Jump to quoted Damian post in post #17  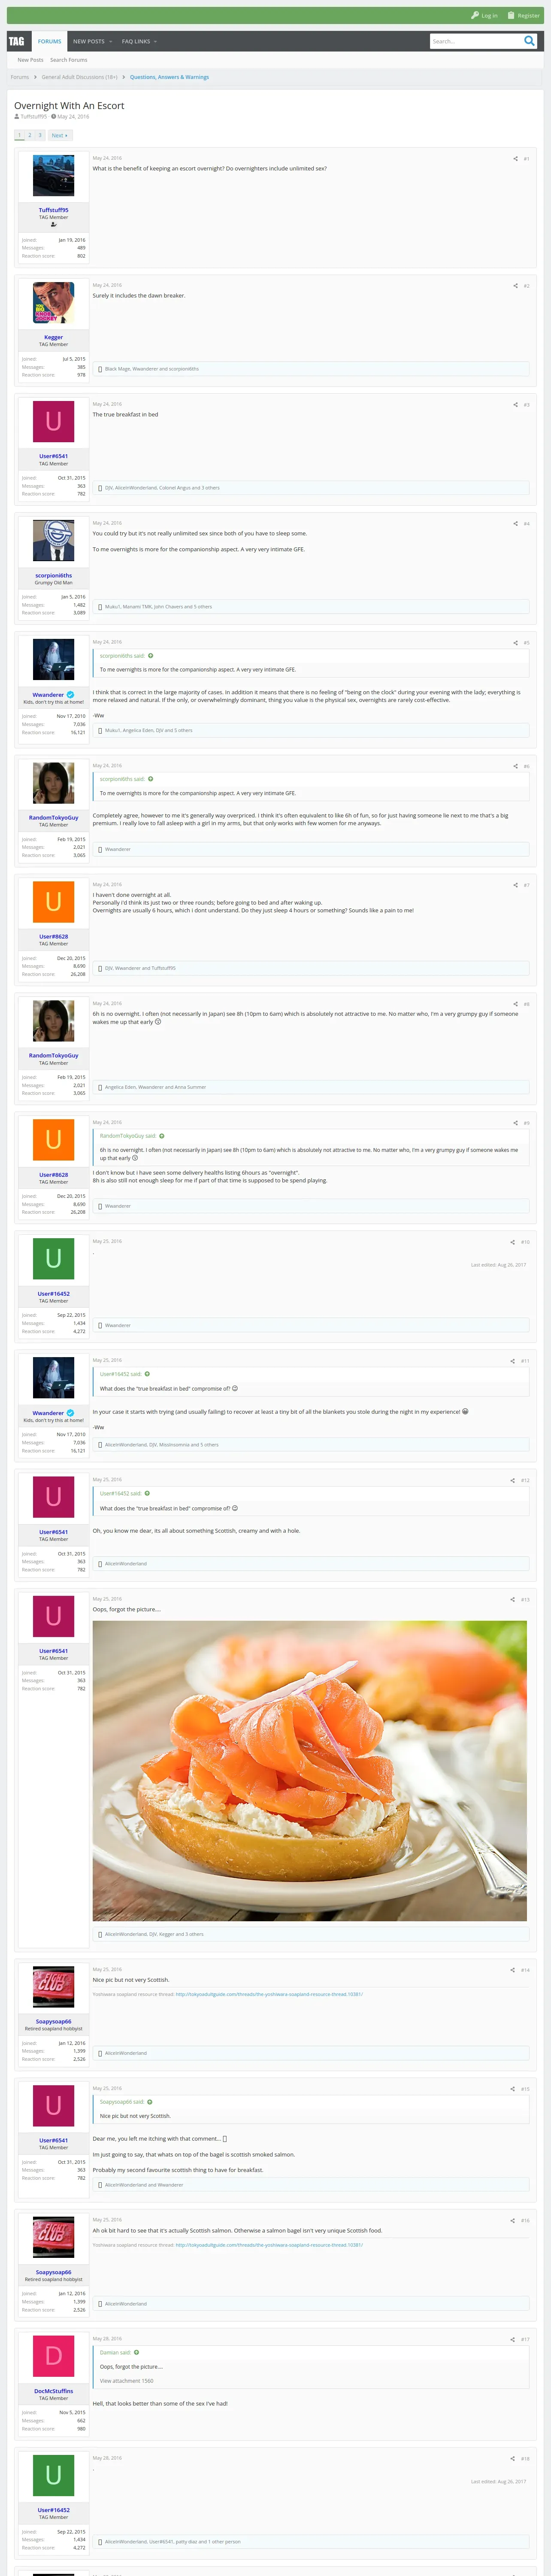136,2352
